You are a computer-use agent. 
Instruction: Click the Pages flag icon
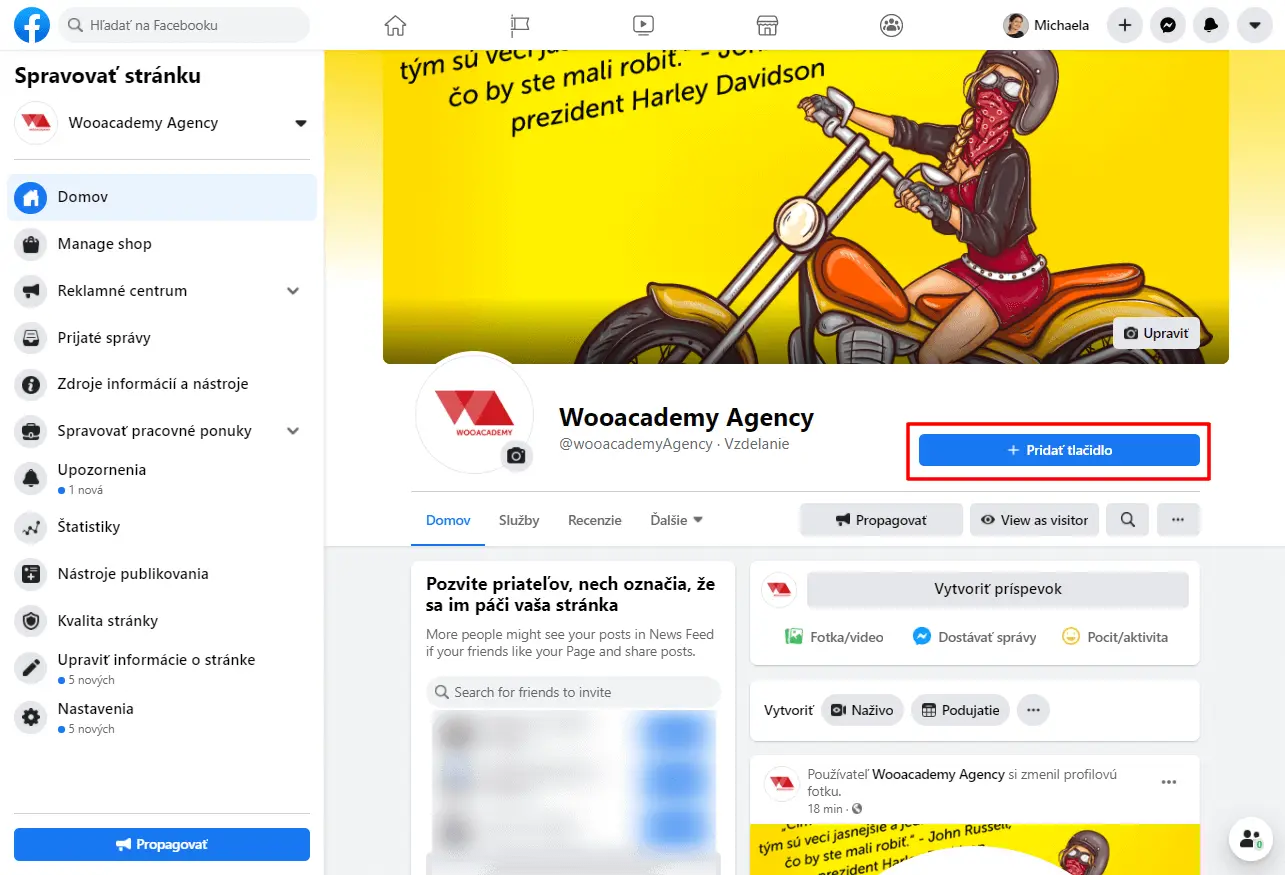[x=519, y=25]
